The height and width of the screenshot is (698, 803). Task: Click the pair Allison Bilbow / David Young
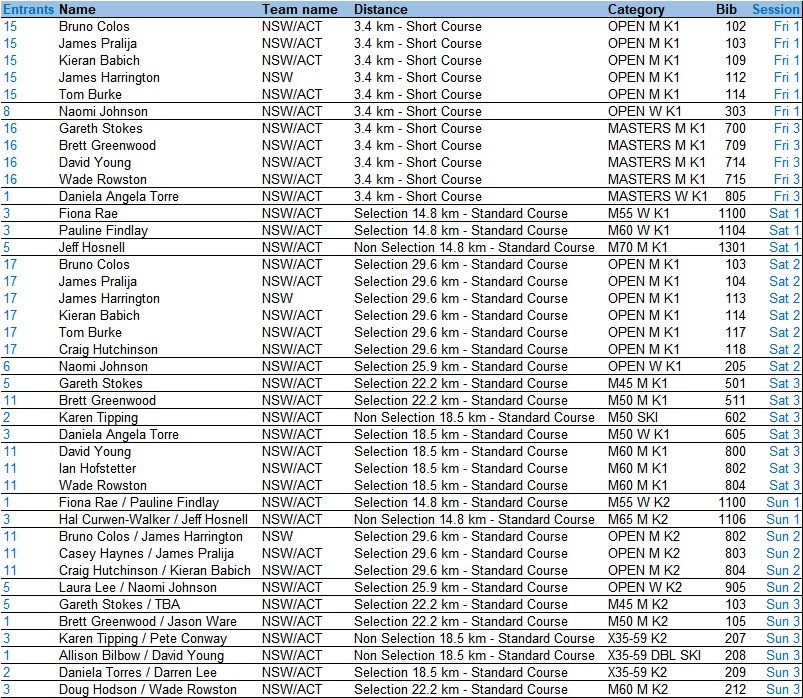141,655
